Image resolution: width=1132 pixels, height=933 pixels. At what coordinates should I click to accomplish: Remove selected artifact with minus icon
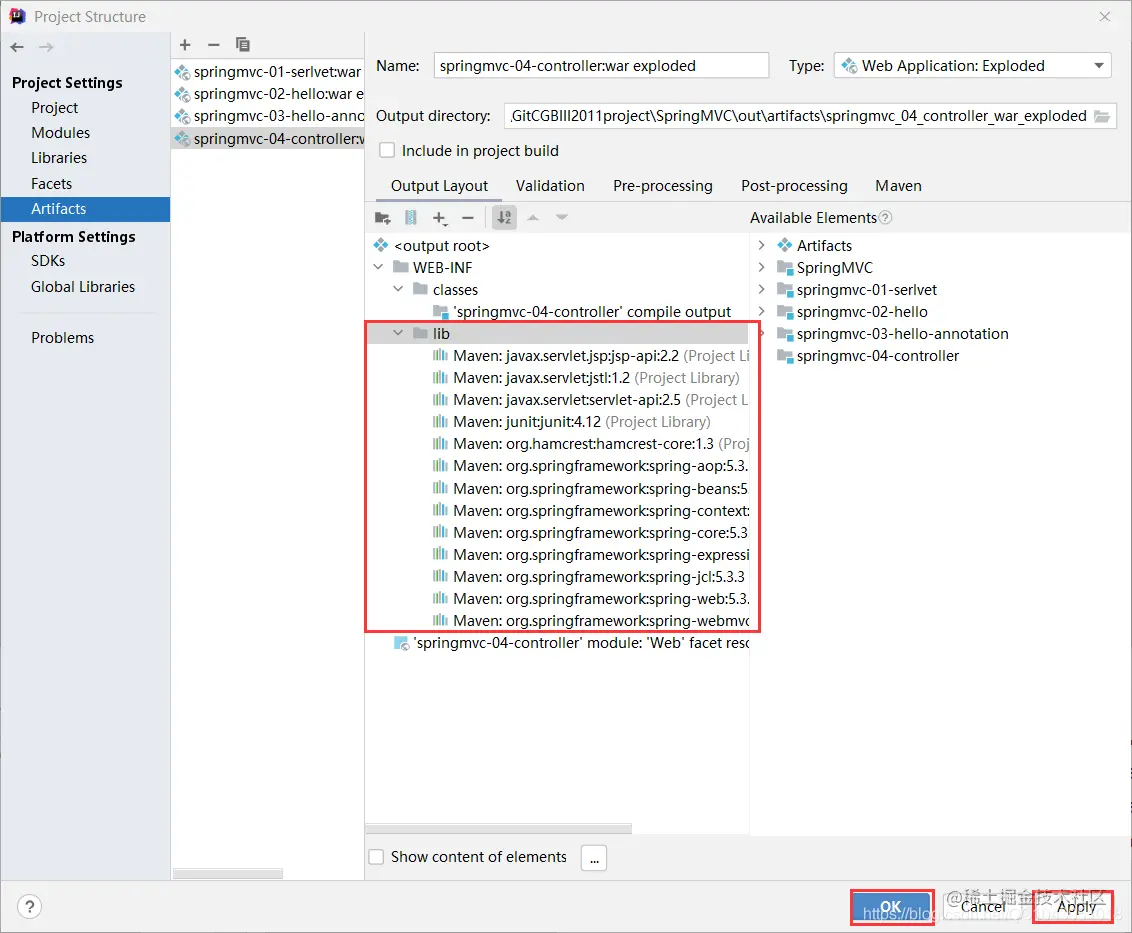click(214, 45)
